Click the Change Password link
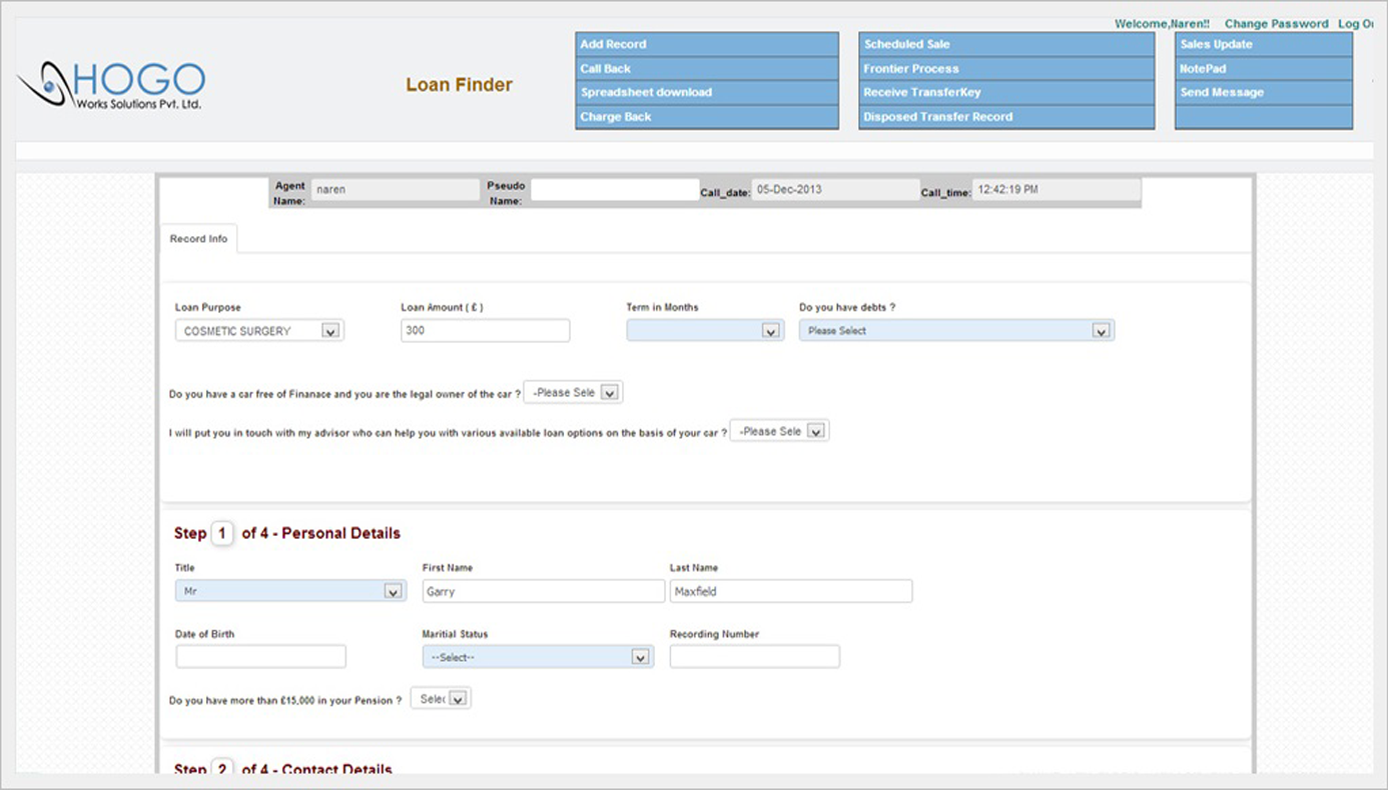 click(x=1276, y=24)
